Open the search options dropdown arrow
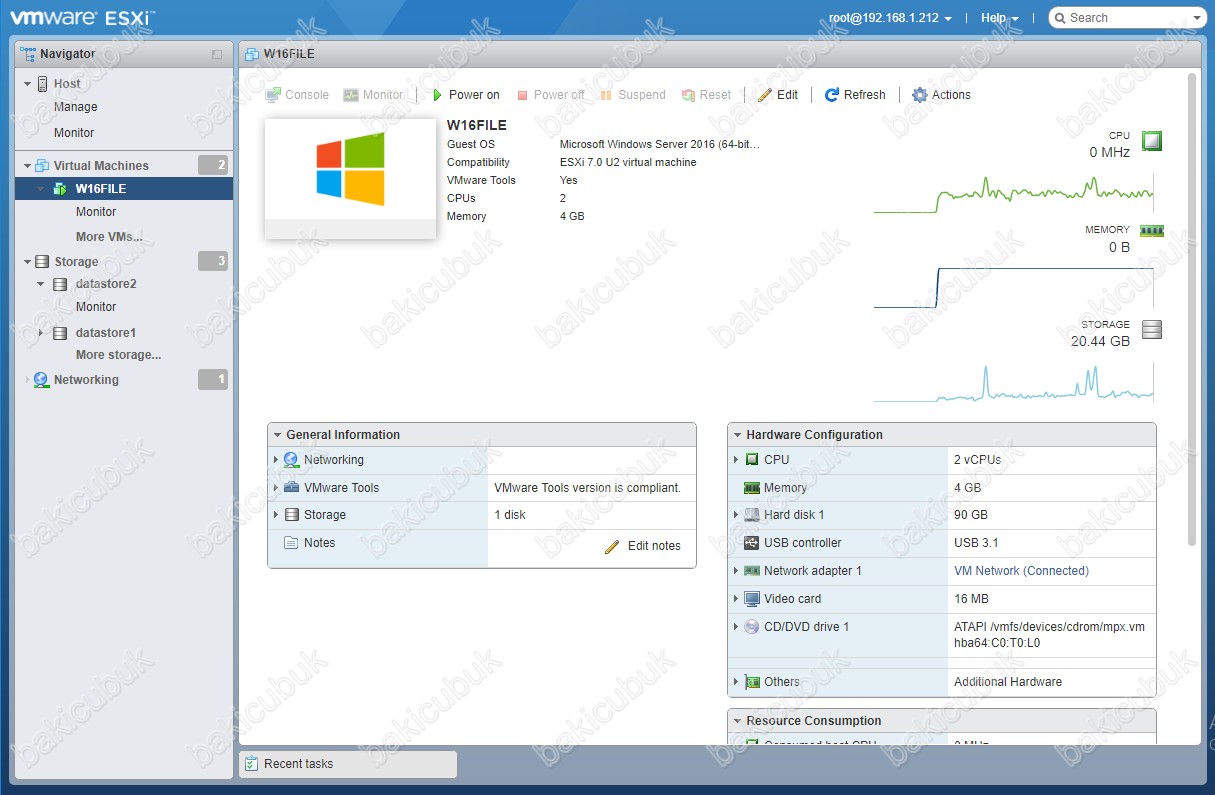The image size is (1215, 795). tap(1198, 18)
